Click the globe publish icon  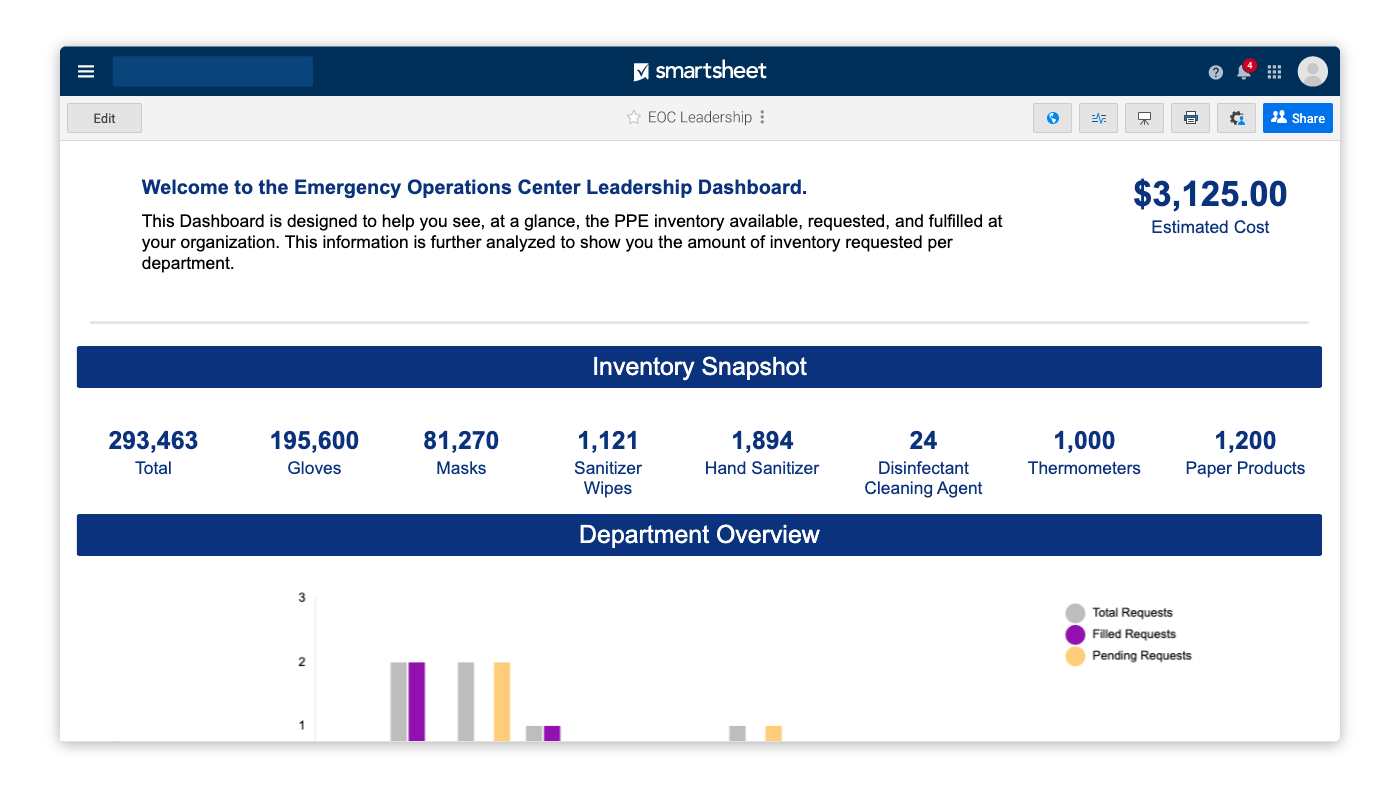pos(1052,118)
